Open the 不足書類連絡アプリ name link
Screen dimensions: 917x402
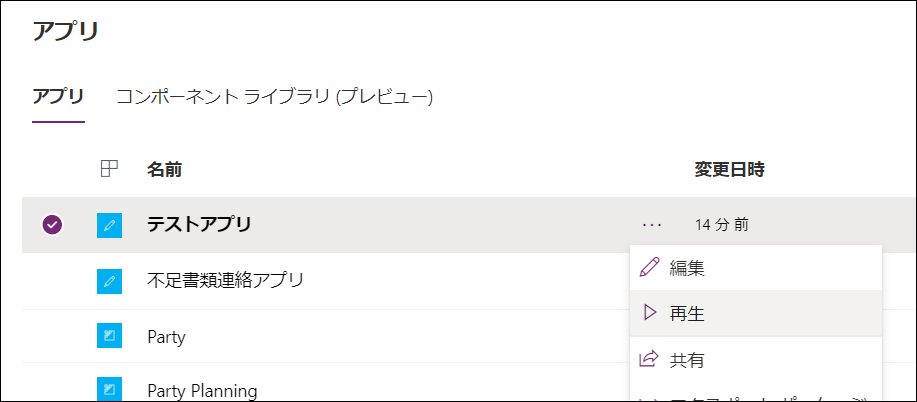point(225,281)
